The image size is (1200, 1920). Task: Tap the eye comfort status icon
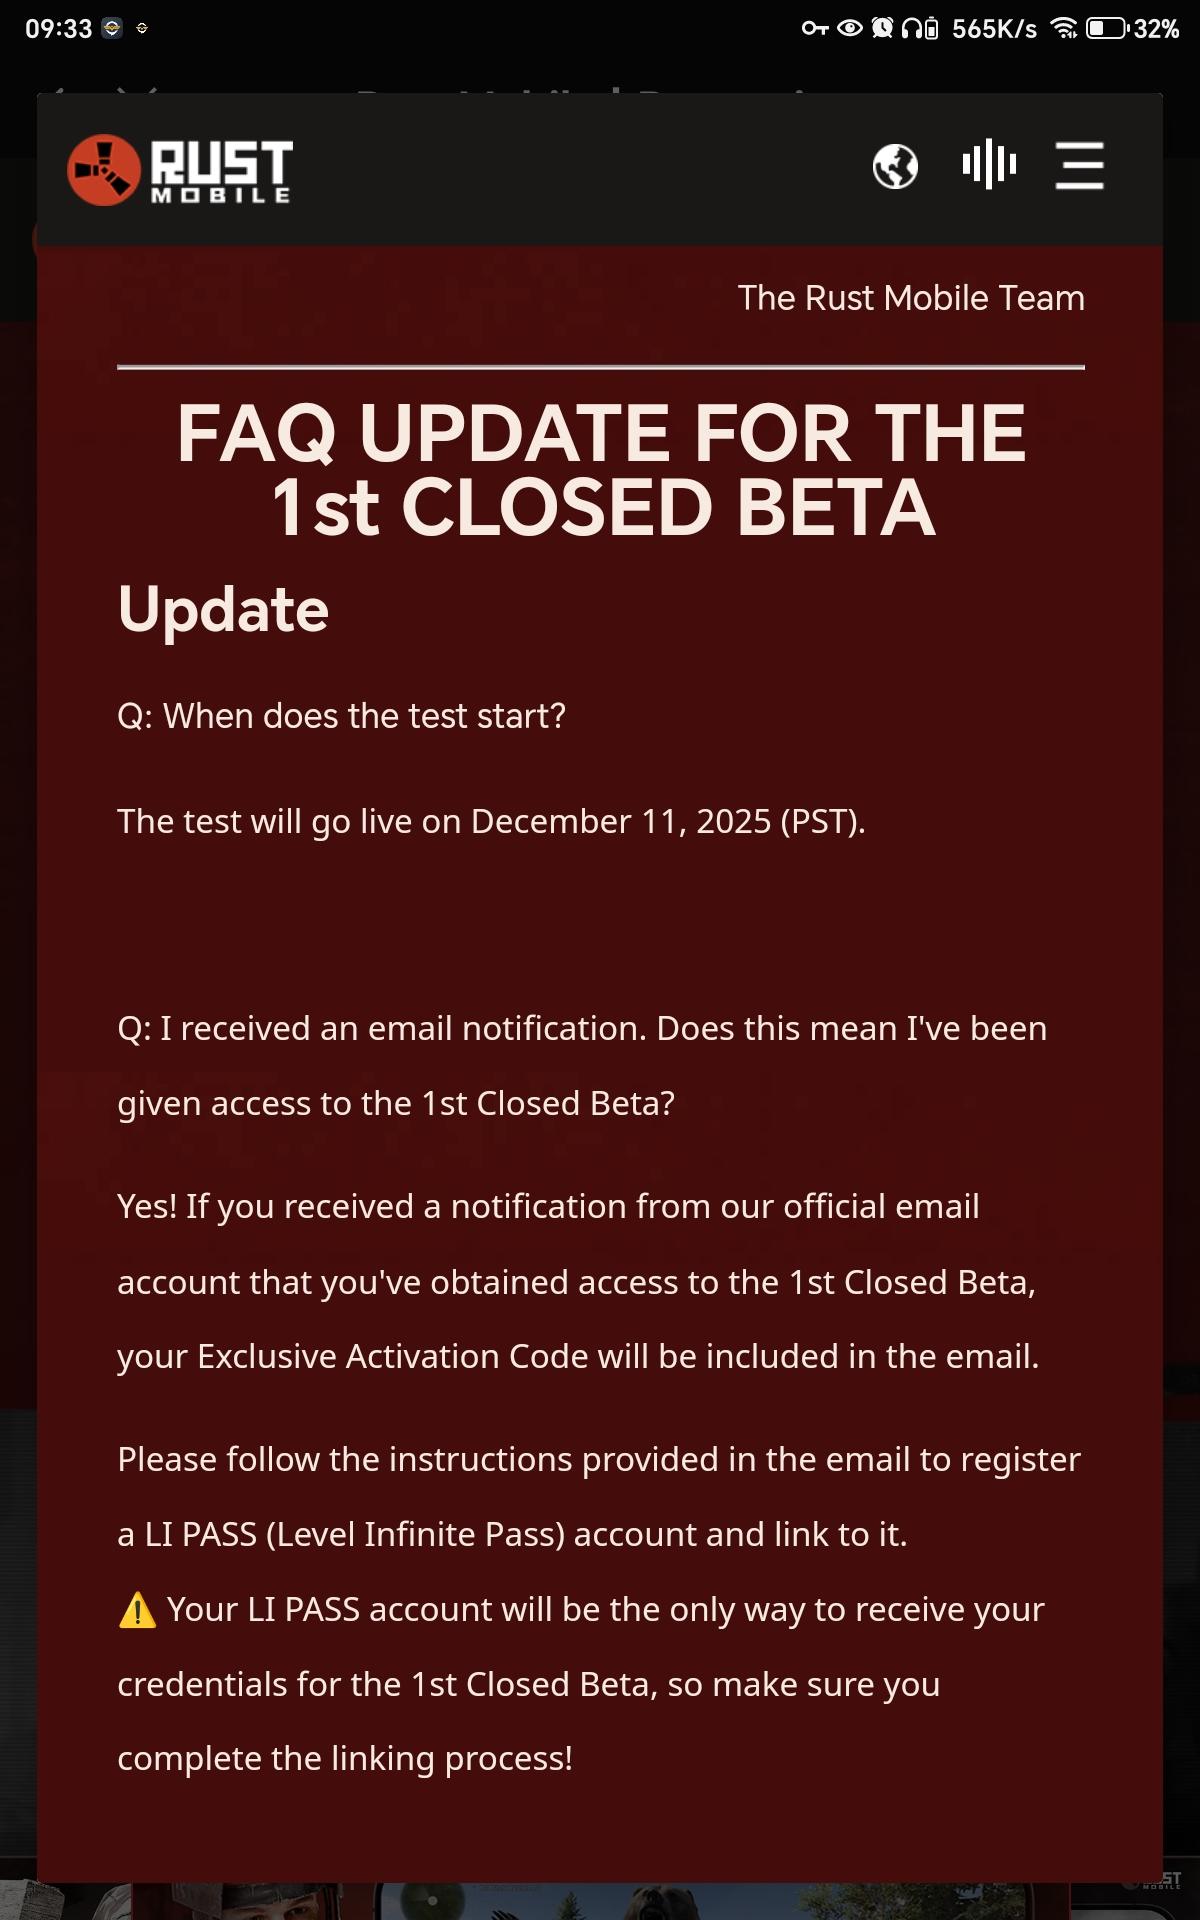click(849, 28)
